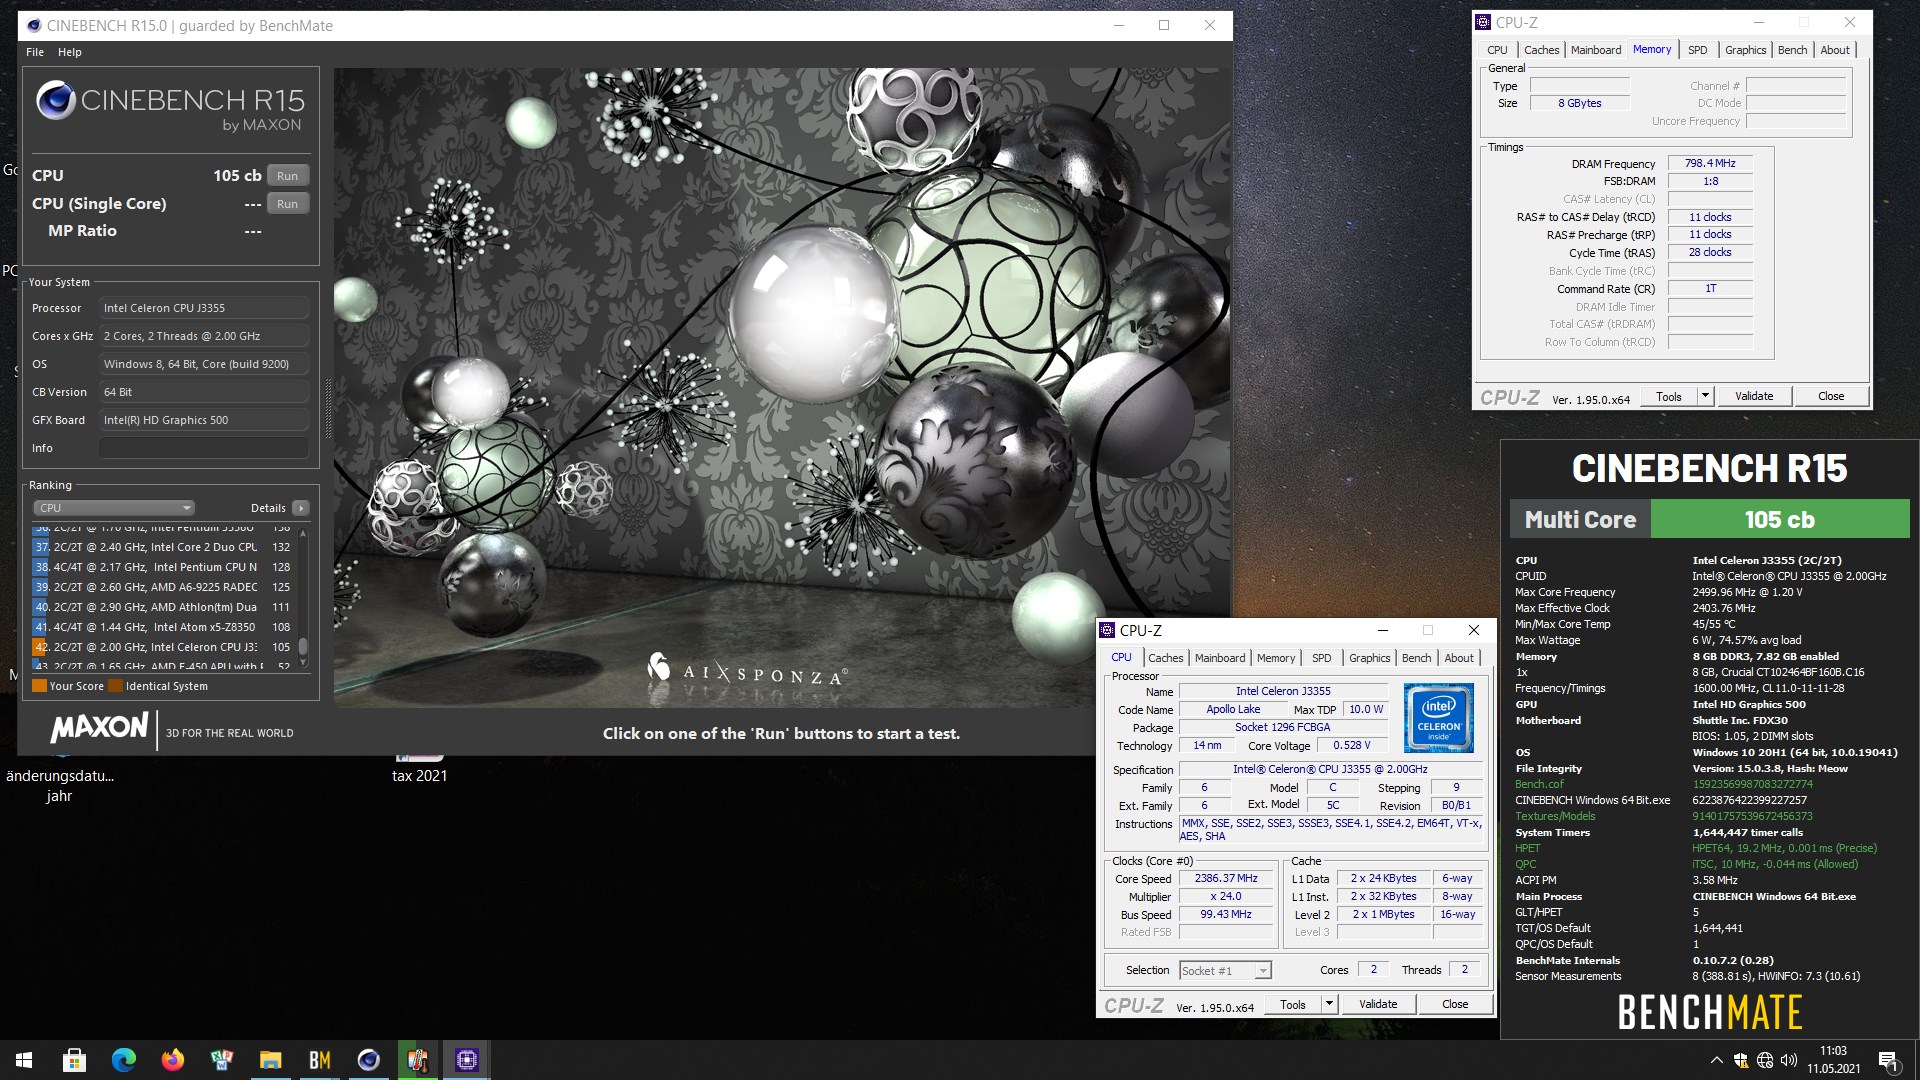
Task: Open BenchMate (BM) taskbar icon
Action: coord(320,1060)
